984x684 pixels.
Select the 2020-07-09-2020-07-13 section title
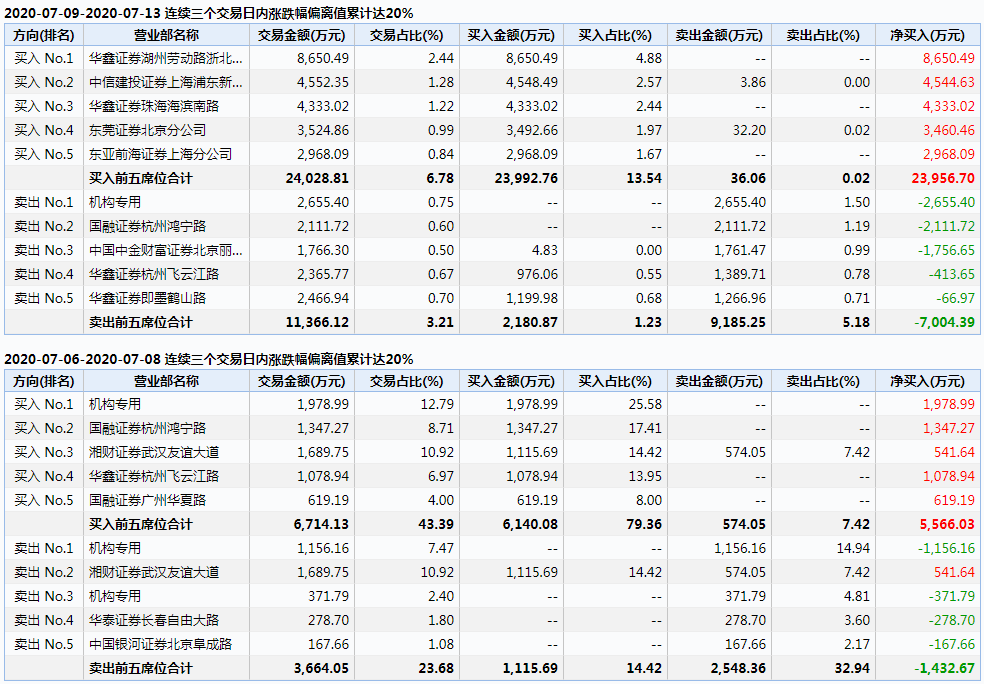pyautogui.click(x=208, y=13)
